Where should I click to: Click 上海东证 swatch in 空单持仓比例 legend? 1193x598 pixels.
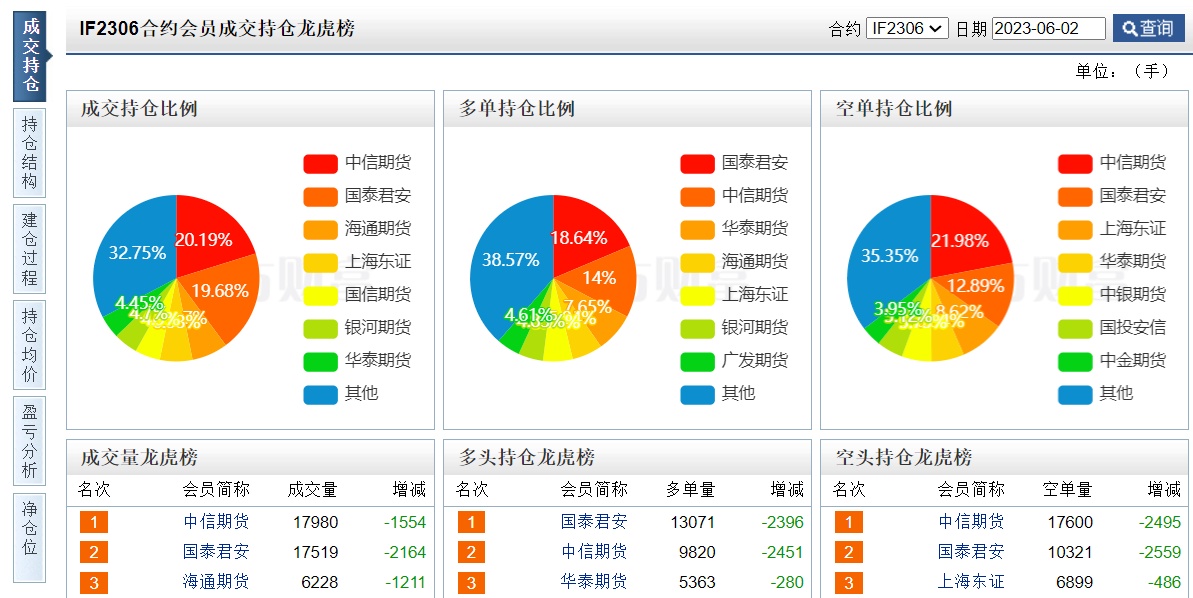point(1075,229)
